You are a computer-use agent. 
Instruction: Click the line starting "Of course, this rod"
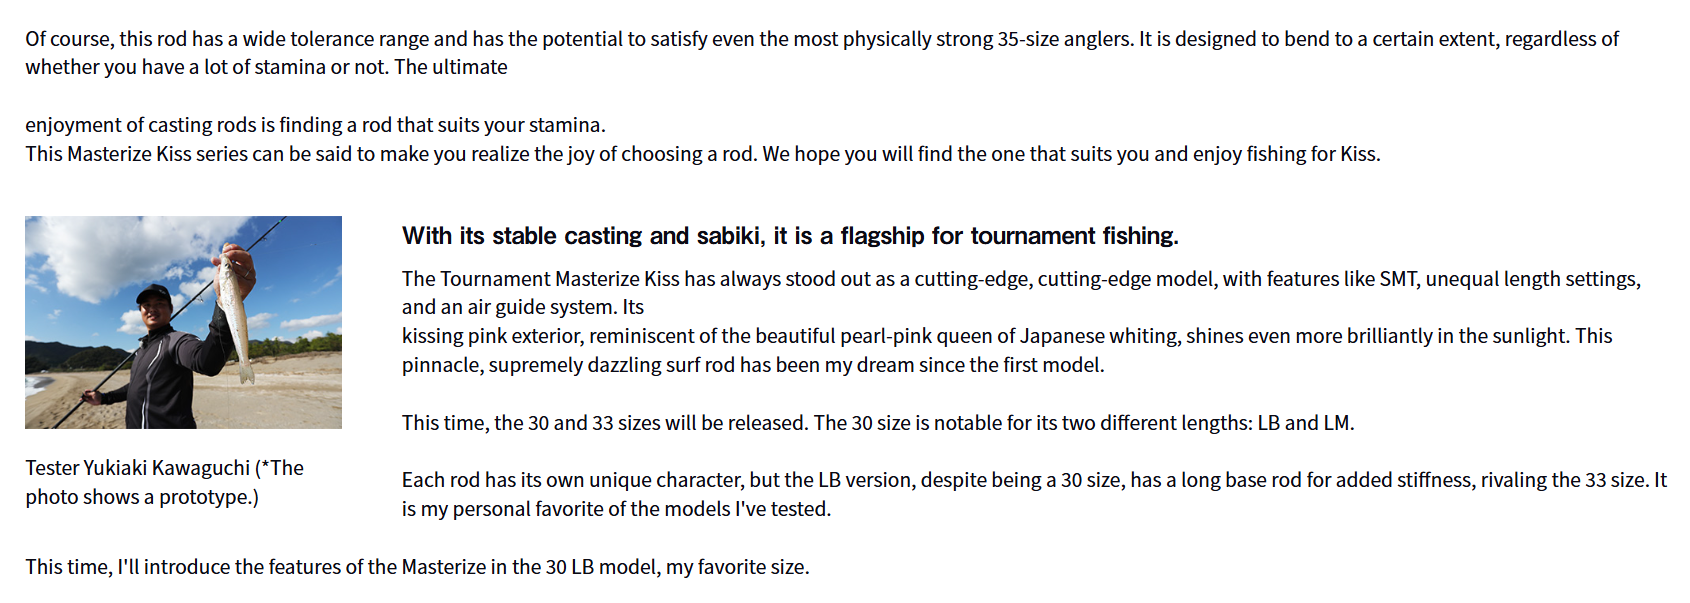point(821,39)
